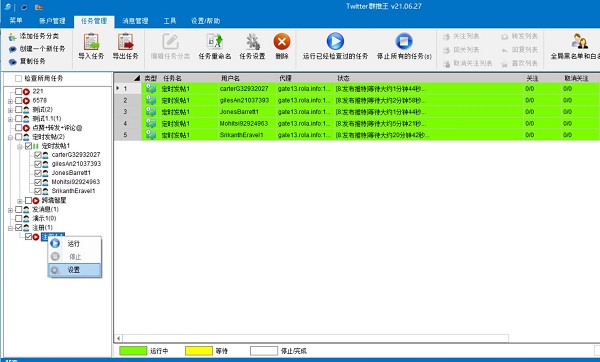Toggle the 检查所有任务 checkbox
This screenshot has height=362, width=600.
click(18, 78)
